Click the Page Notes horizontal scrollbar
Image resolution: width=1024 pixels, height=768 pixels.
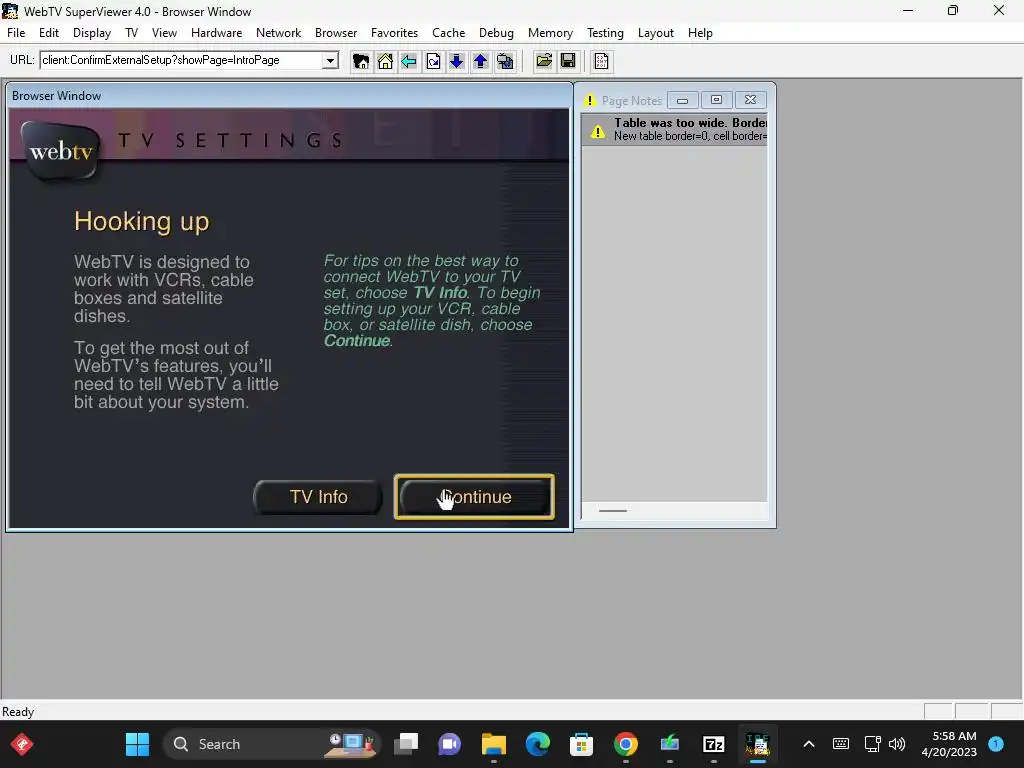[x=674, y=511]
